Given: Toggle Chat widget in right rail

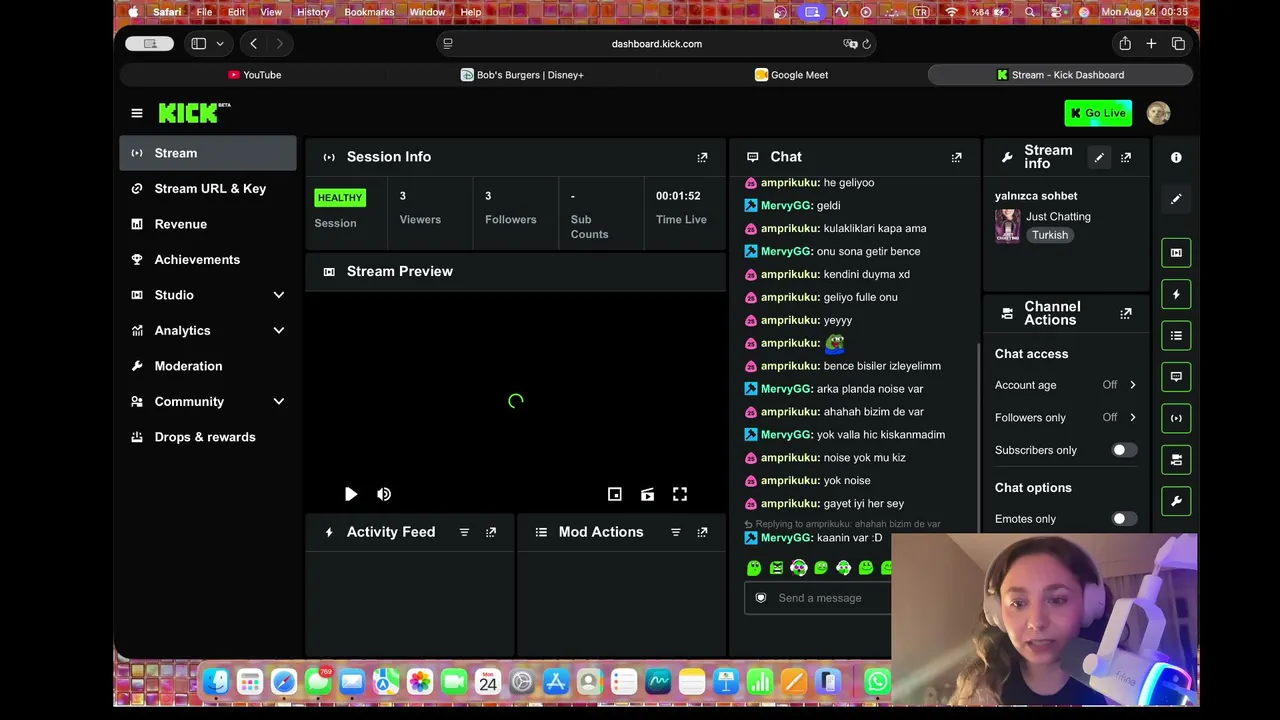Looking at the screenshot, I should [x=1176, y=377].
